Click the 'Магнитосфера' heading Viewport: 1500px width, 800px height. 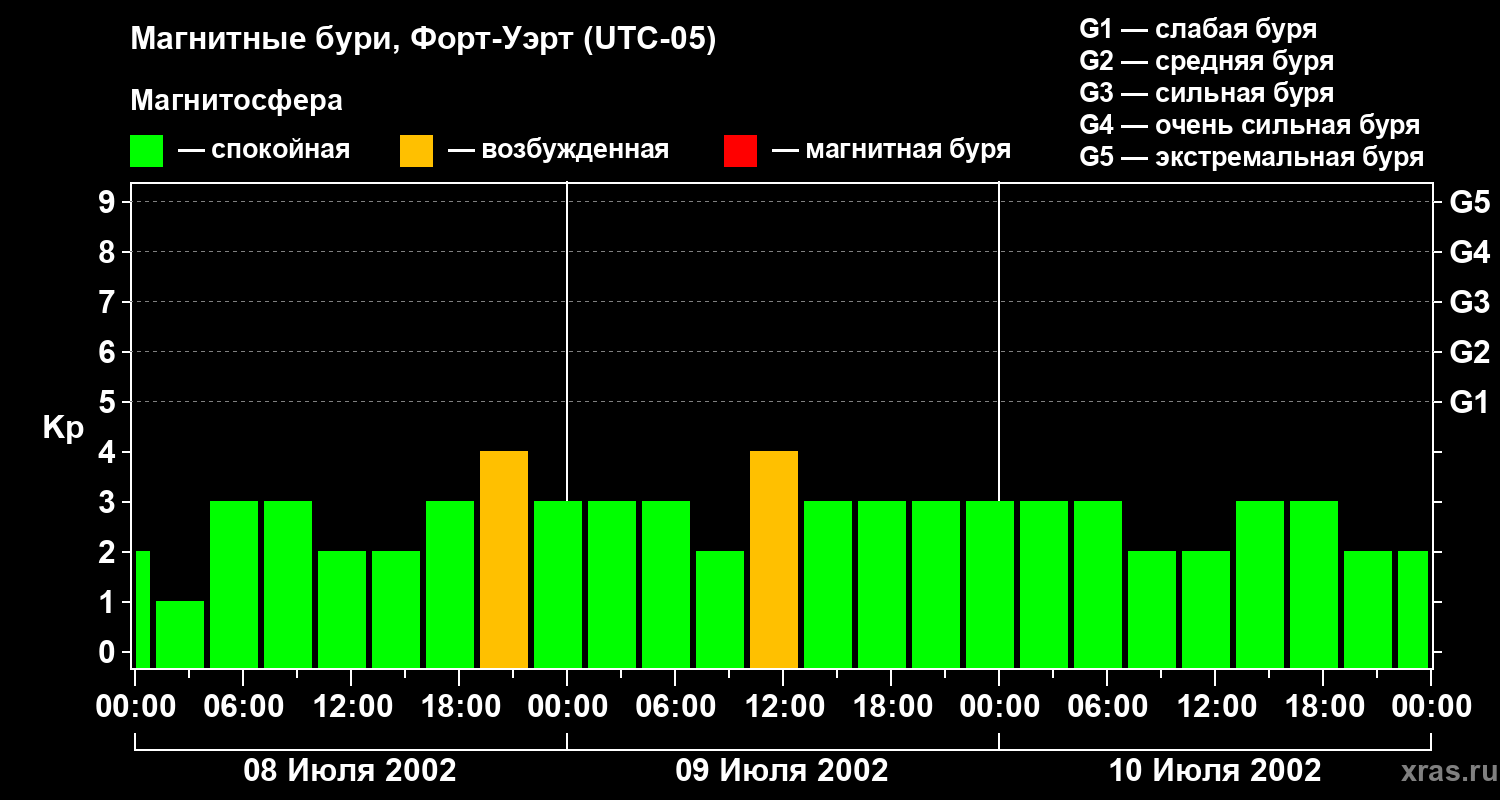[x=236, y=101]
